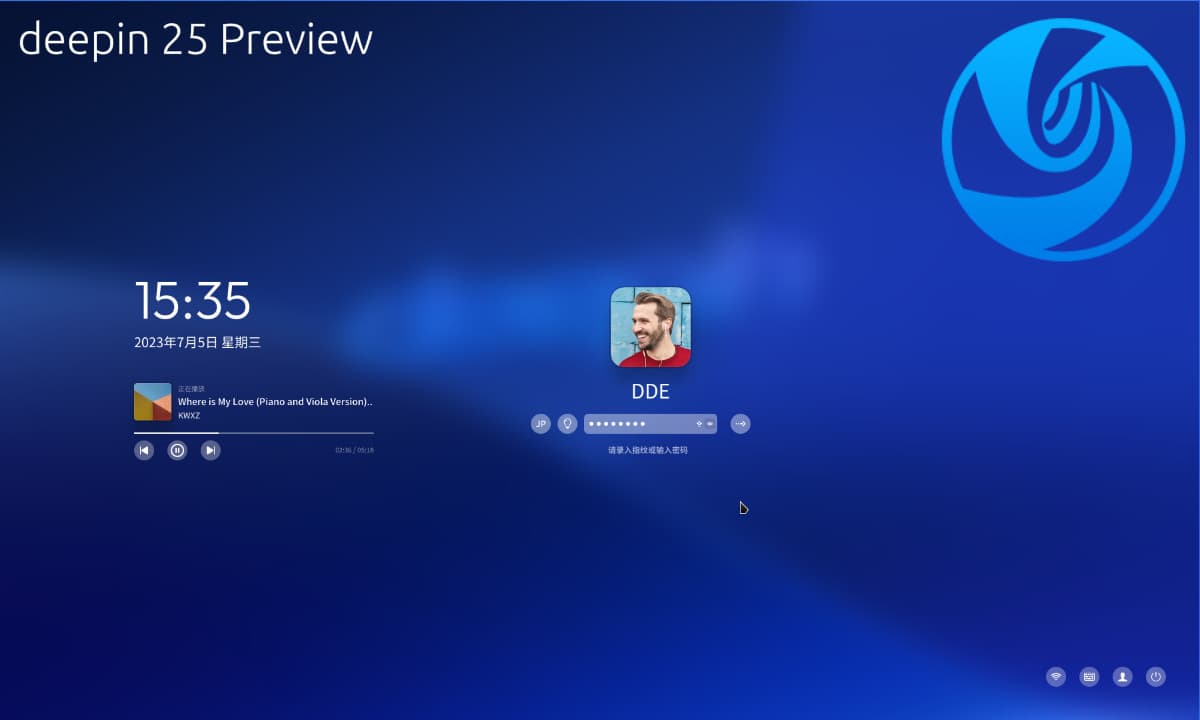Screen dimensions: 1200x720
Task: Click the track time readout below progress bar
Action: tap(355, 450)
